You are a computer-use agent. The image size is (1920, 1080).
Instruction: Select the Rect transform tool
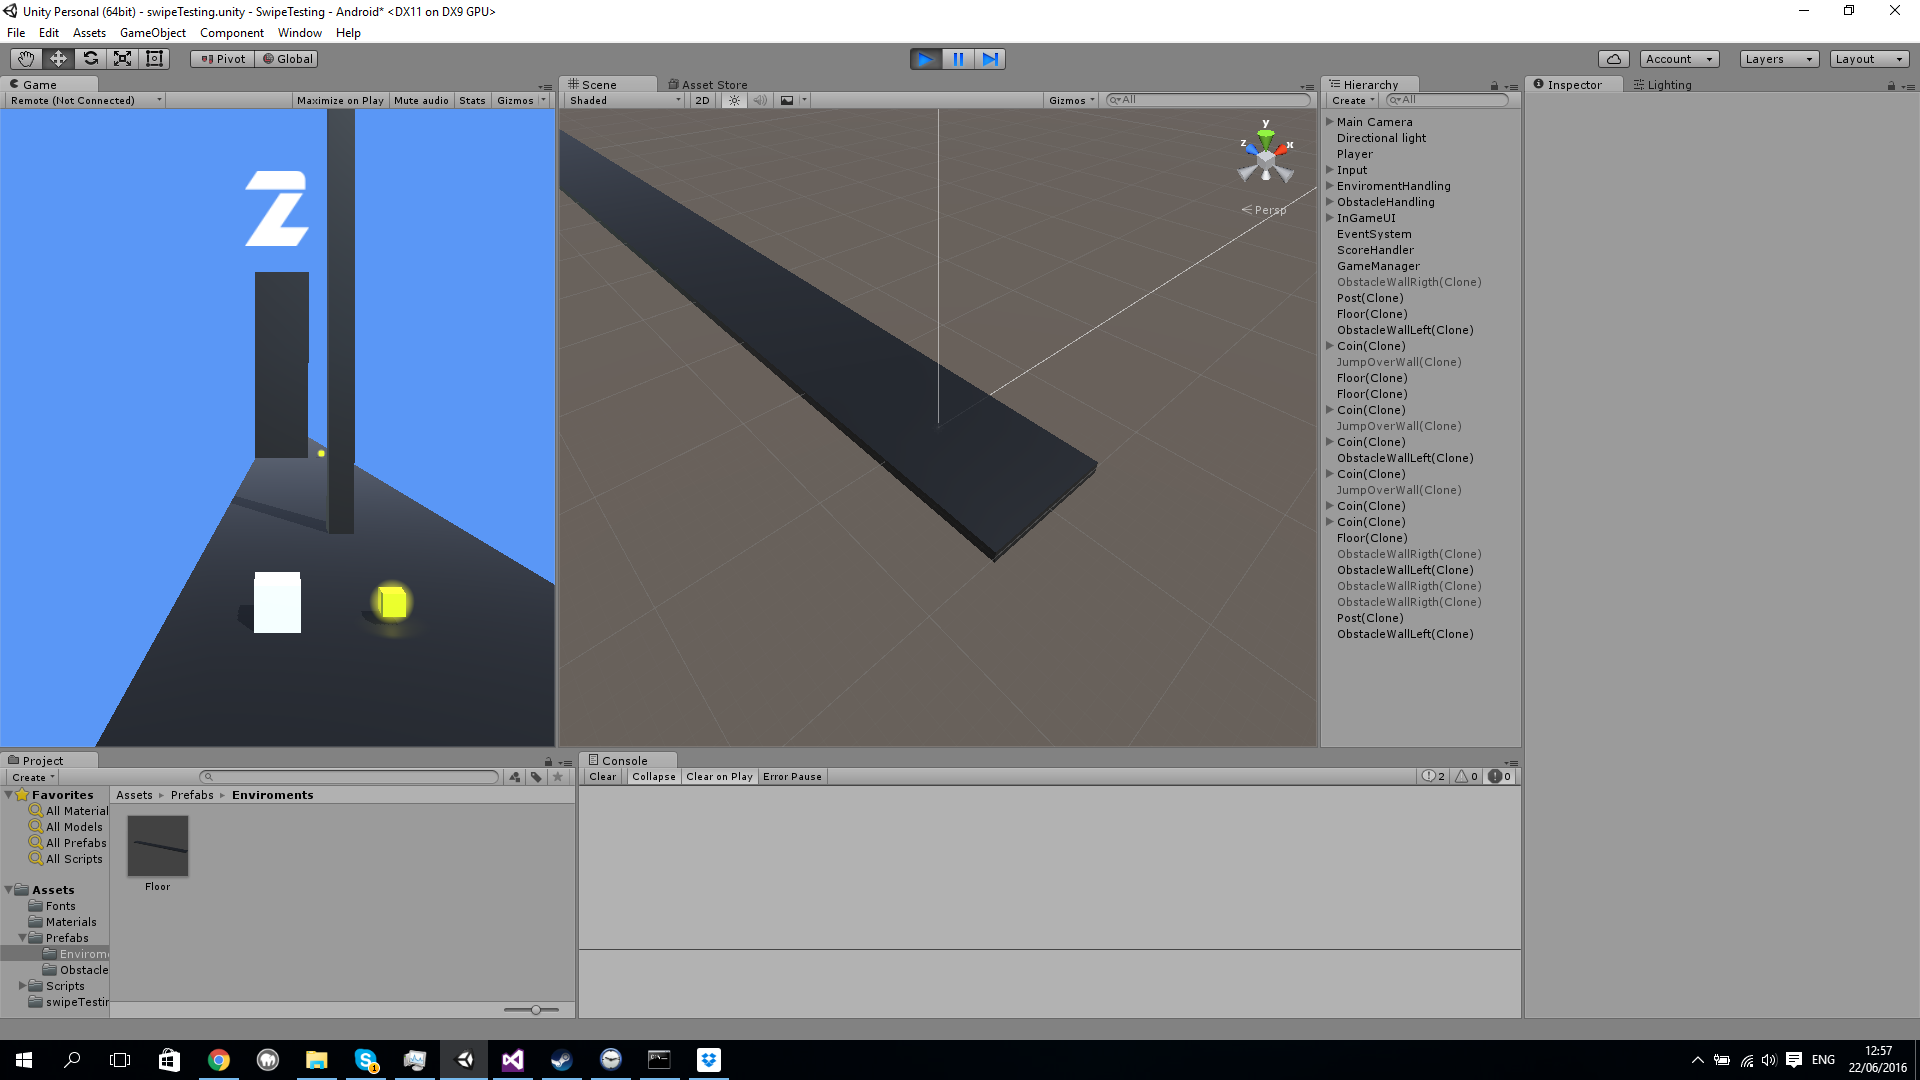[154, 59]
